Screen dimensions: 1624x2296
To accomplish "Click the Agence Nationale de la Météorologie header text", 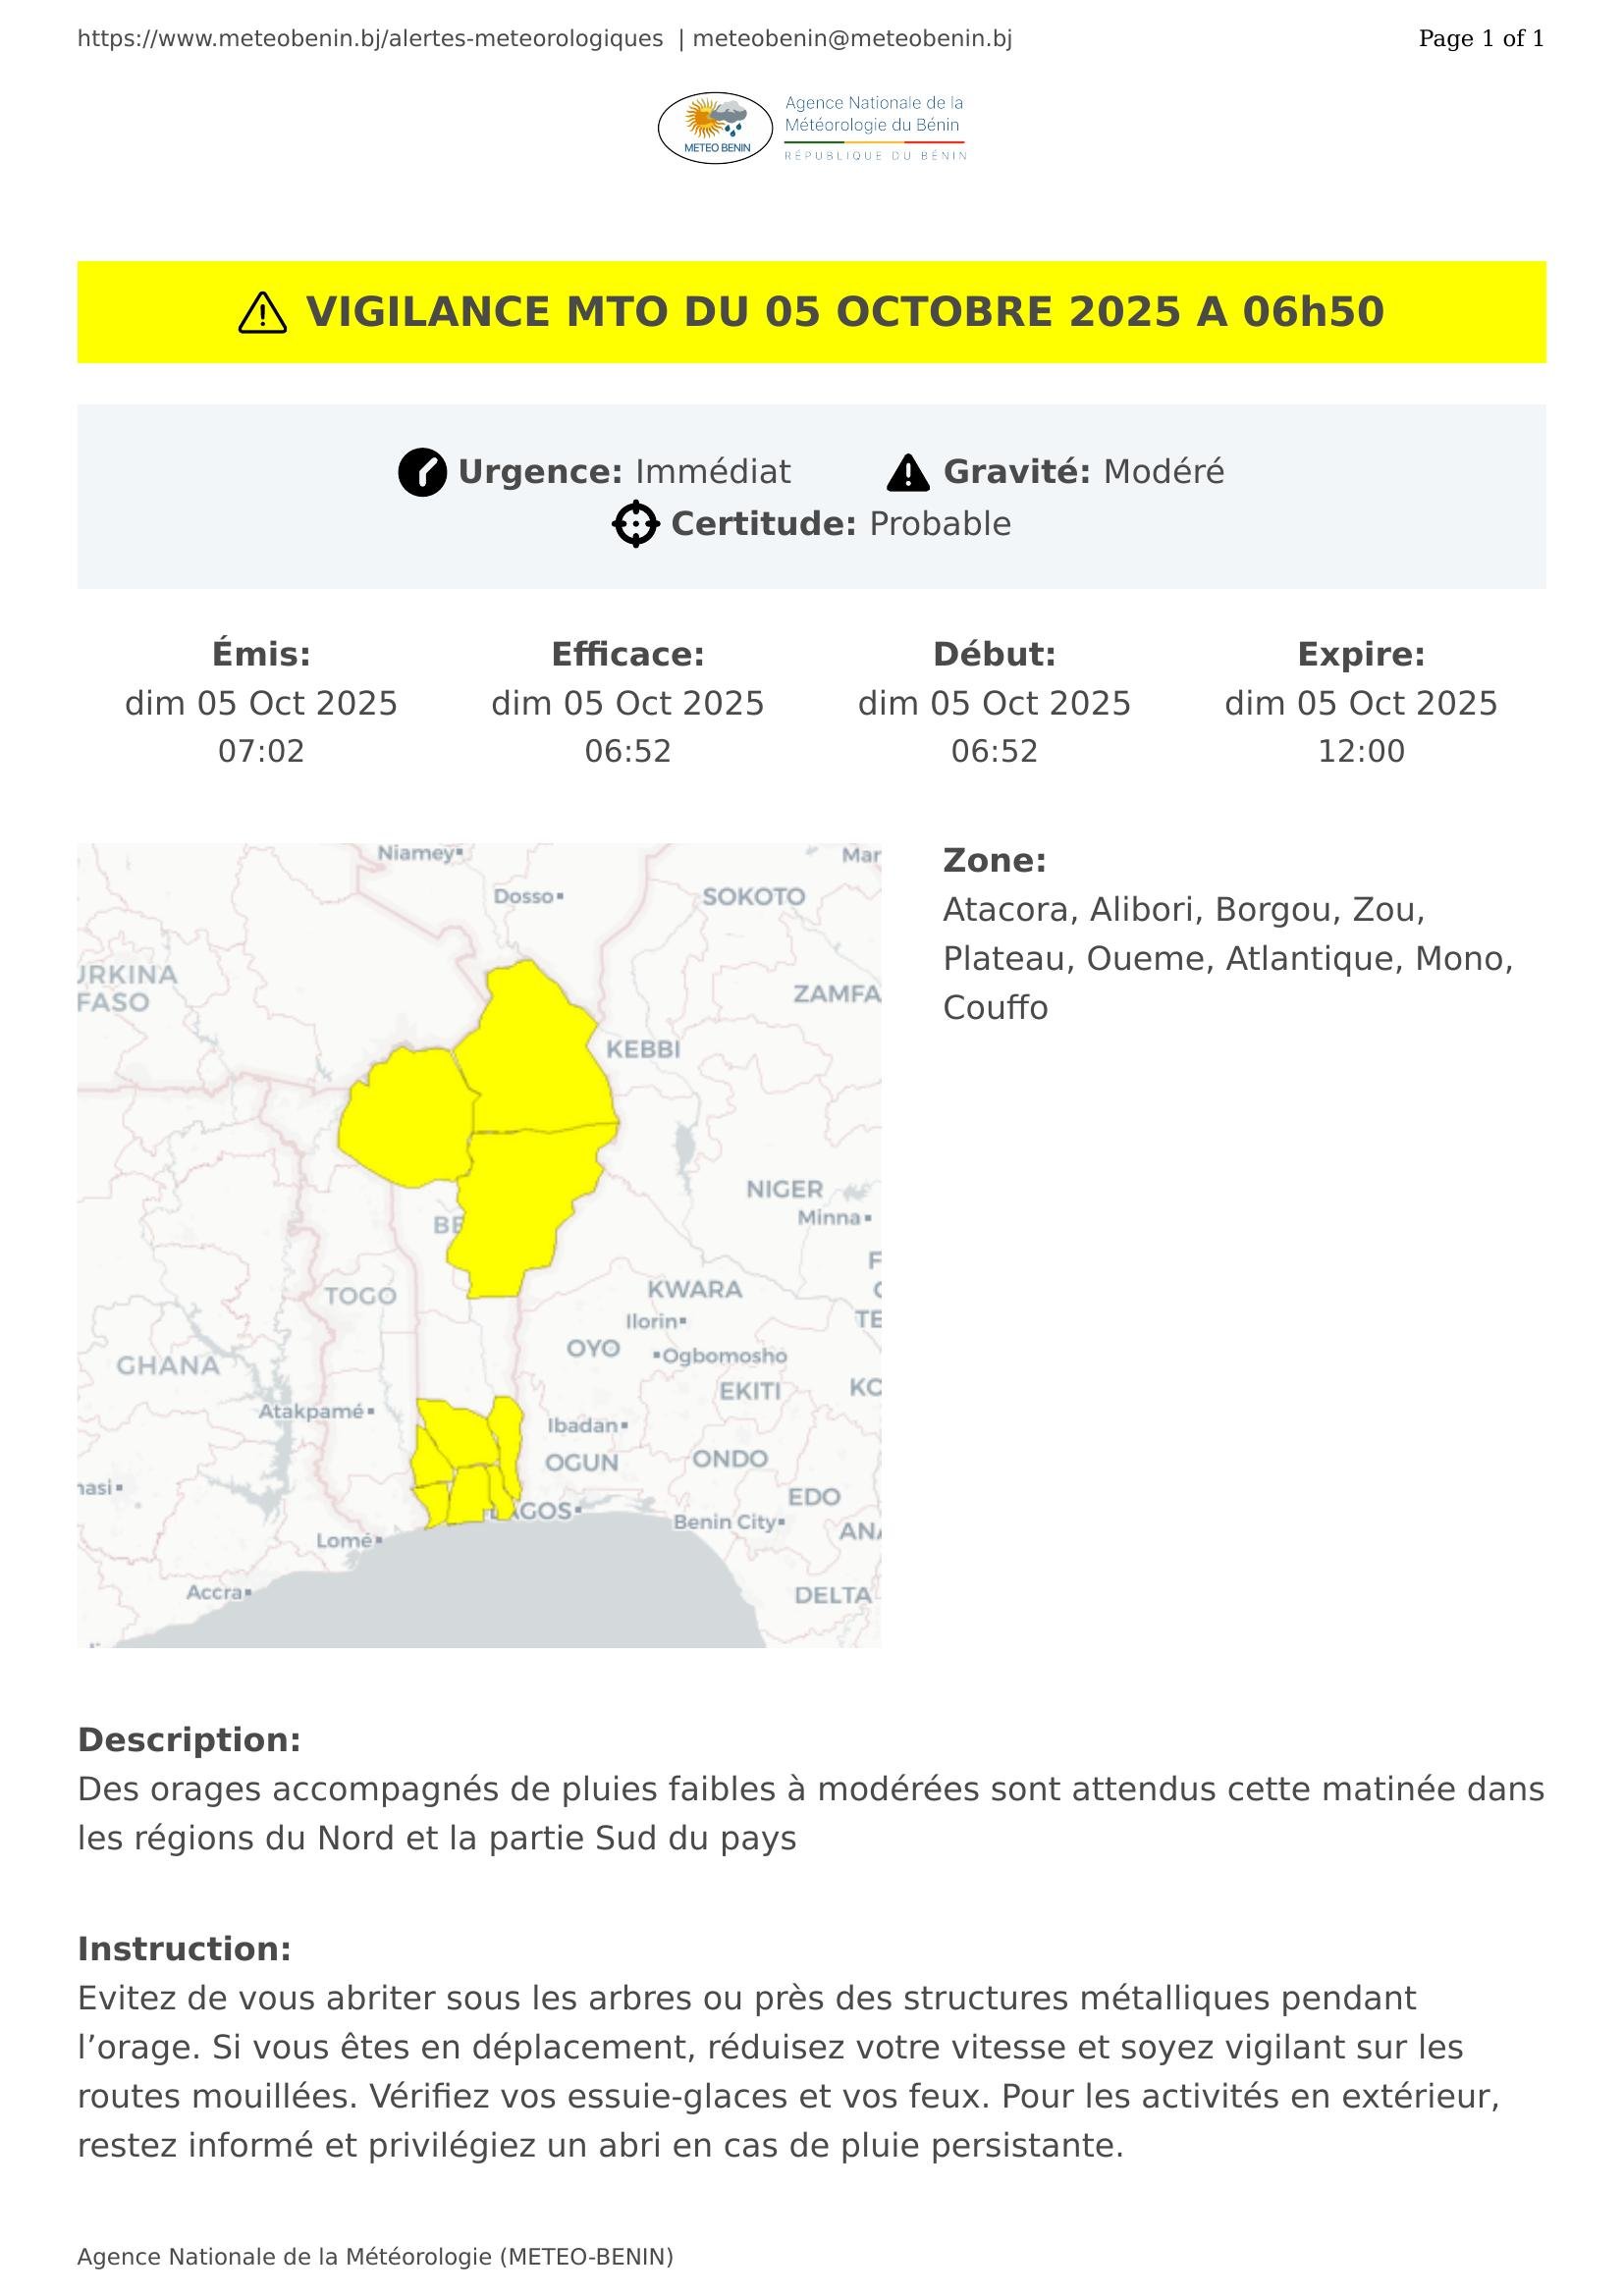I will [873, 114].
